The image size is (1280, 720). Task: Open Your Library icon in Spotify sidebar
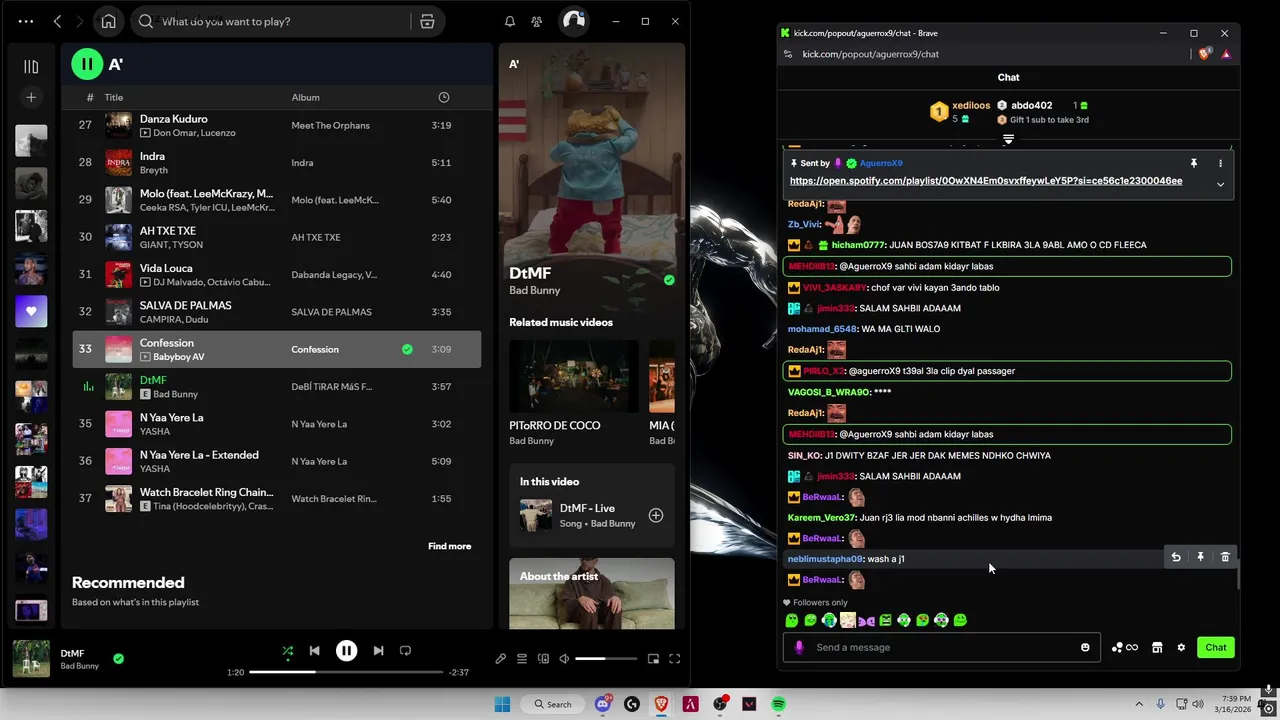(31, 67)
